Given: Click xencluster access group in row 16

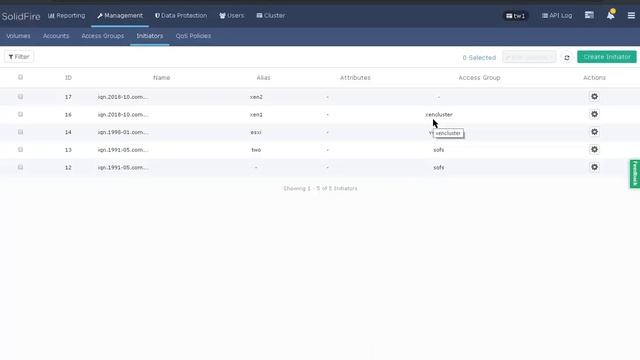Looking at the screenshot, I should (439, 115).
